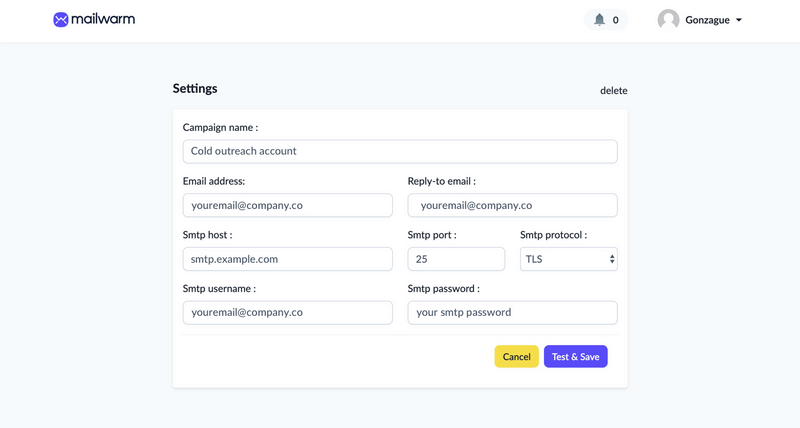Click the Smtp protocol stepper arrows
Screen dimensions: 800x428
pos(612,259)
